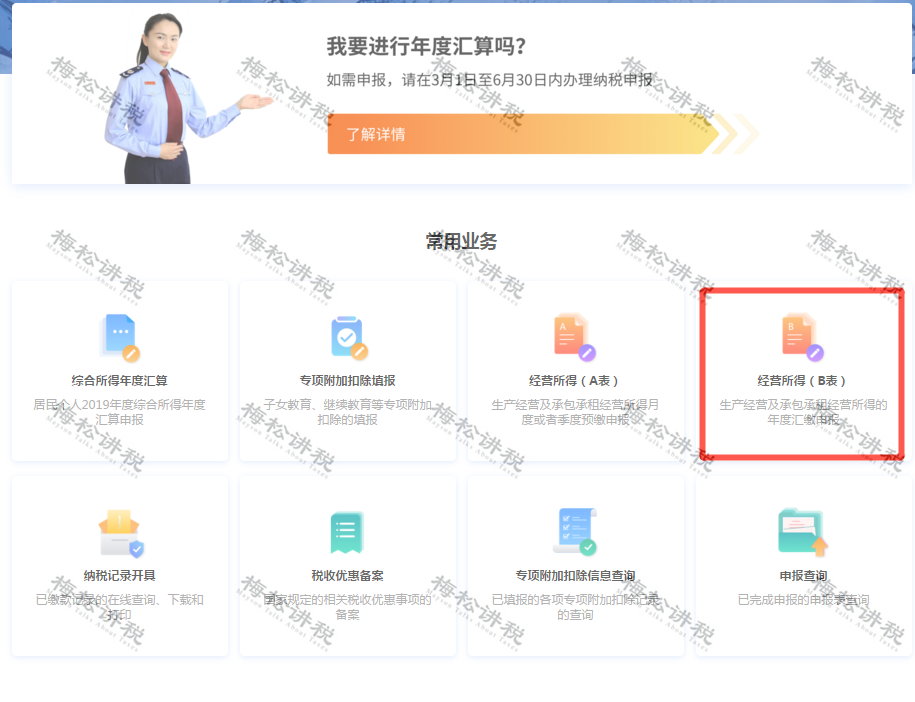The height and width of the screenshot is (702, 915).
Task: Click the 经营所得 A表 document icon
Action: click(575, 337)
